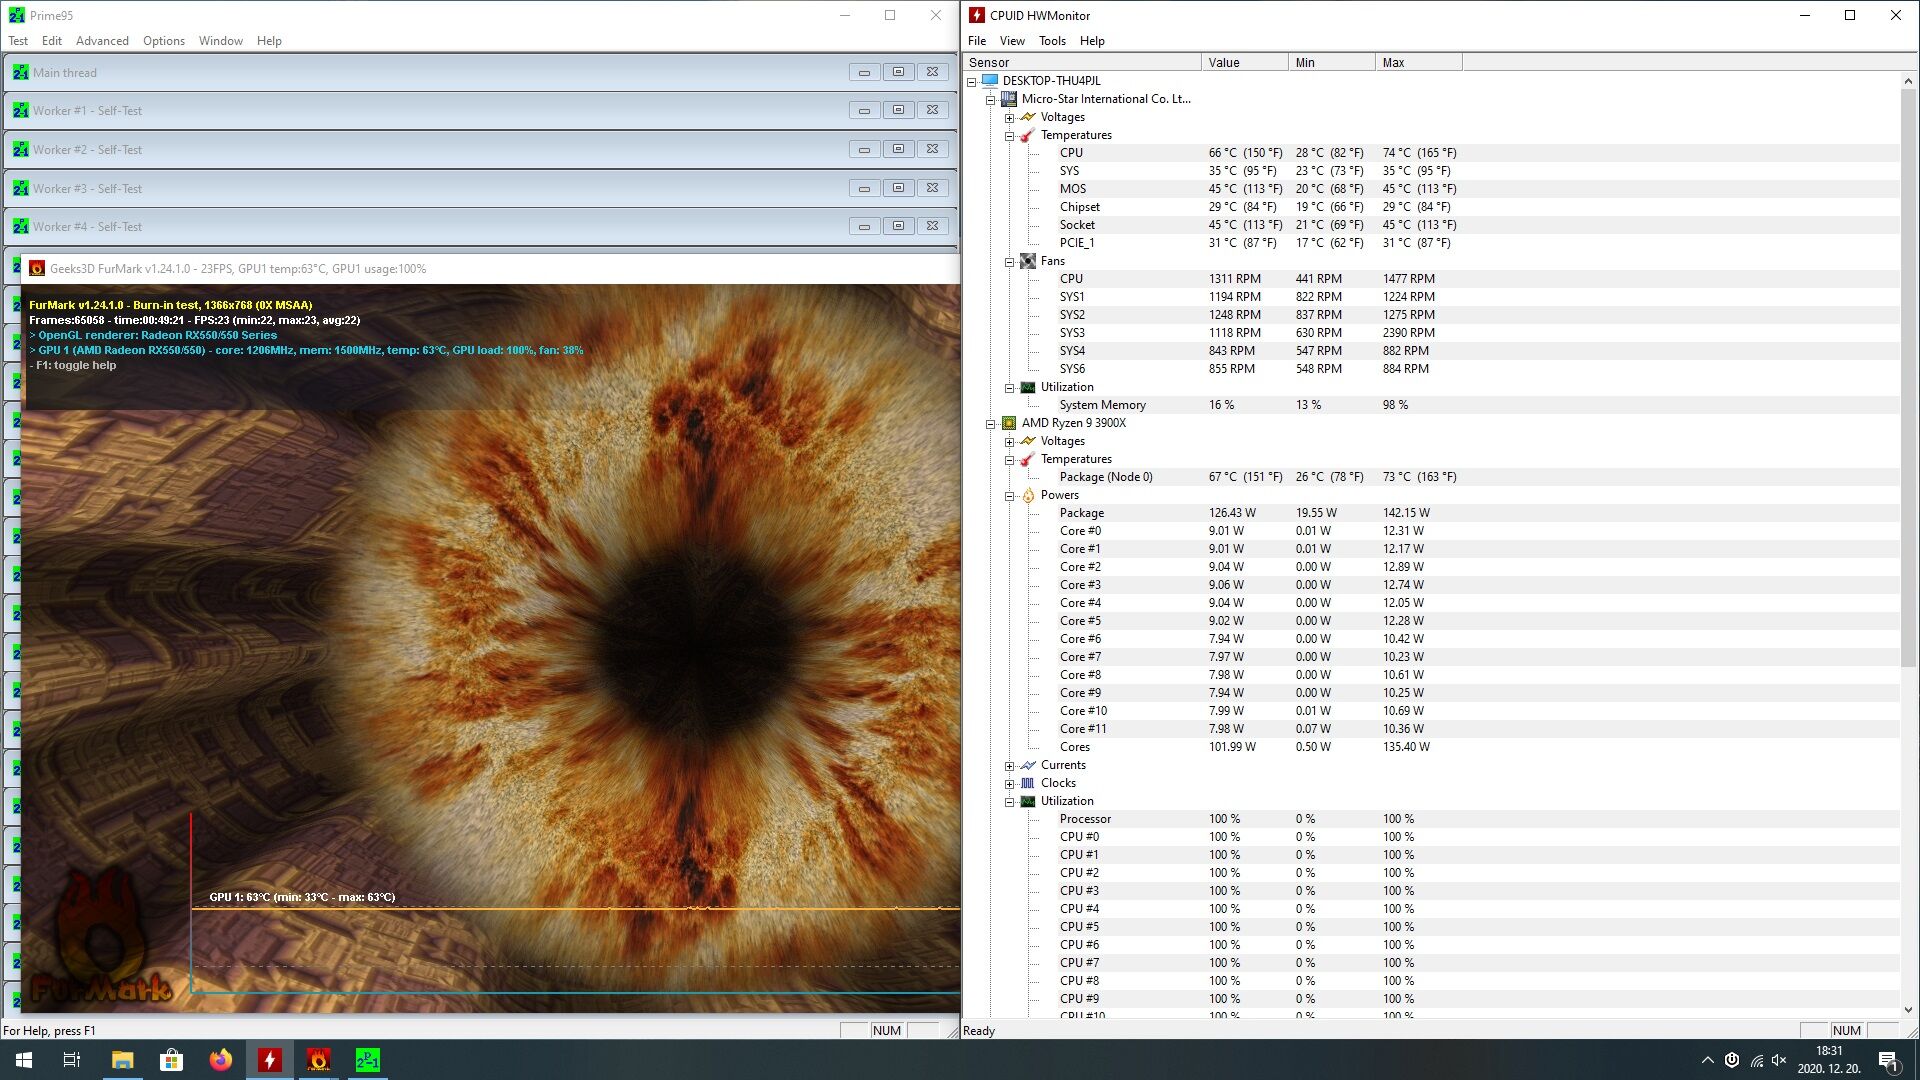Screen dimensions: 1920x1080
Task: Click the Value column header
Action: (x=1244, y=62)
